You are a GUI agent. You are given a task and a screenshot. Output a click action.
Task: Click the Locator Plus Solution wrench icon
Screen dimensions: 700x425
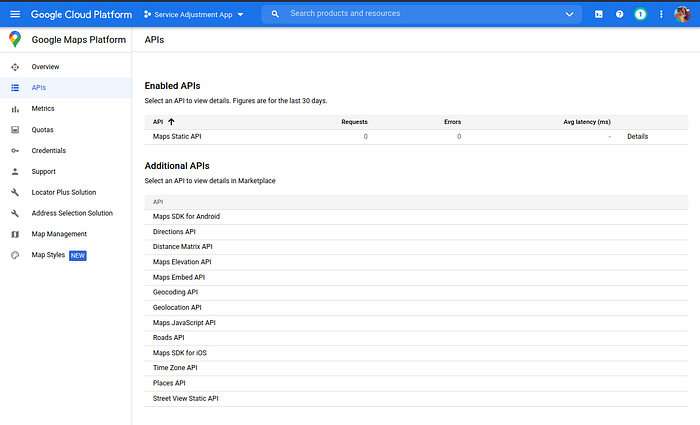[x=15, y=192]
